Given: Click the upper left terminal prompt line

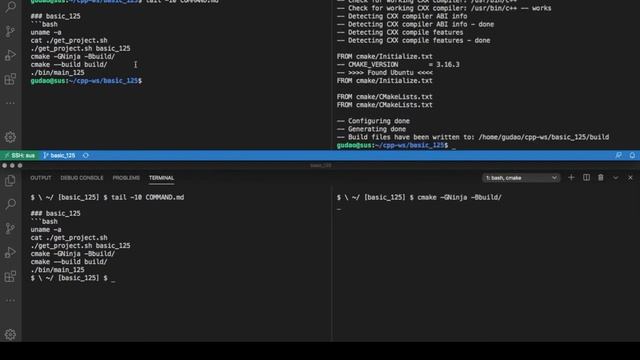Looking at the screenshot, I should pos(86,81).
